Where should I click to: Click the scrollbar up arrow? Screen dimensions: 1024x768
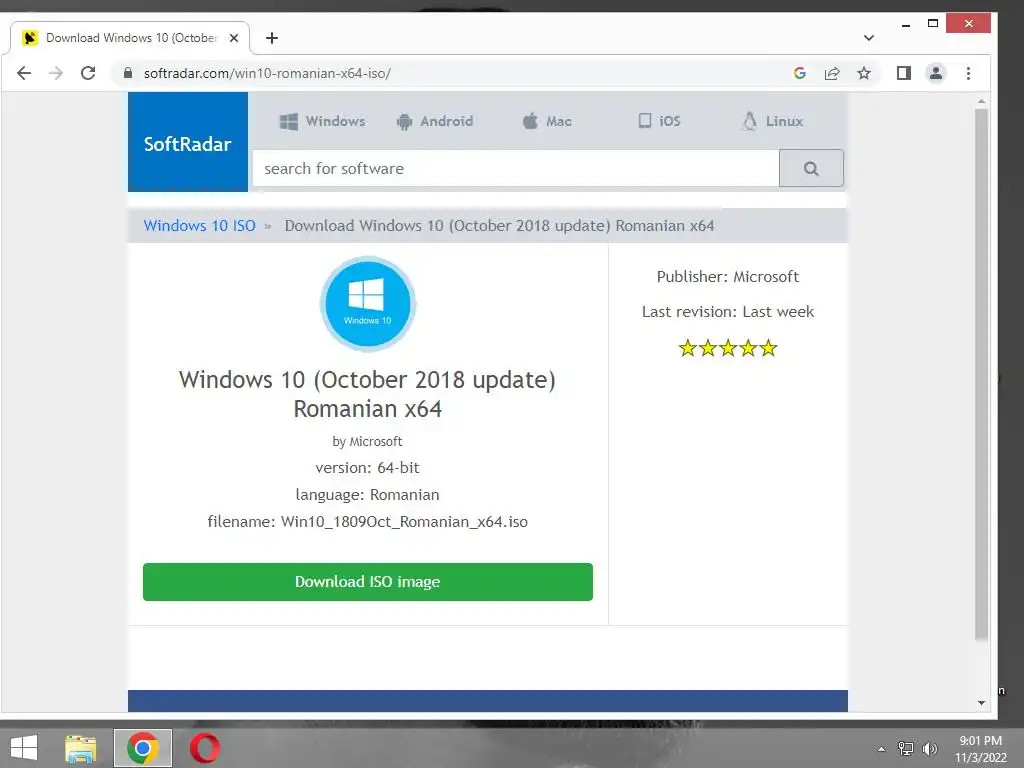tap(981, 101)
